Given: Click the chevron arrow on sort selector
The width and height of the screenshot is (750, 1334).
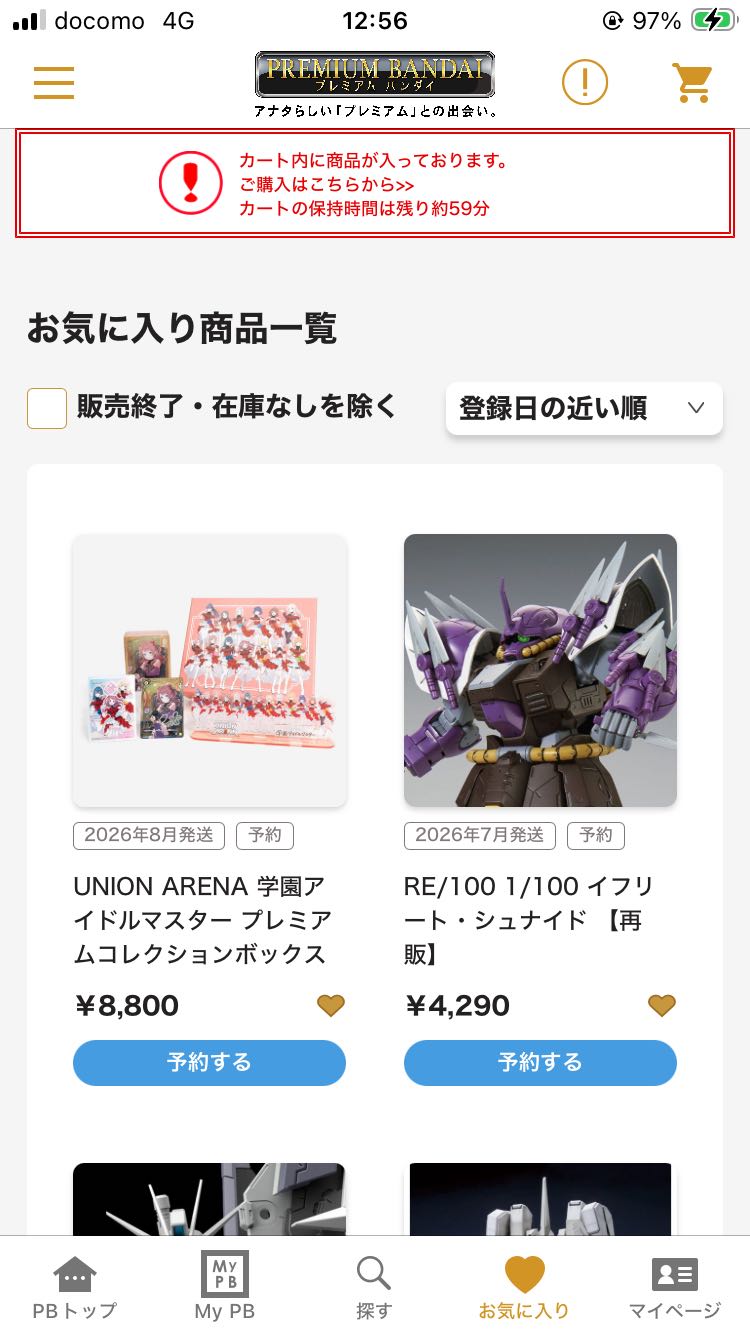Looking at the screenshot, I should (x=697, y=408).
